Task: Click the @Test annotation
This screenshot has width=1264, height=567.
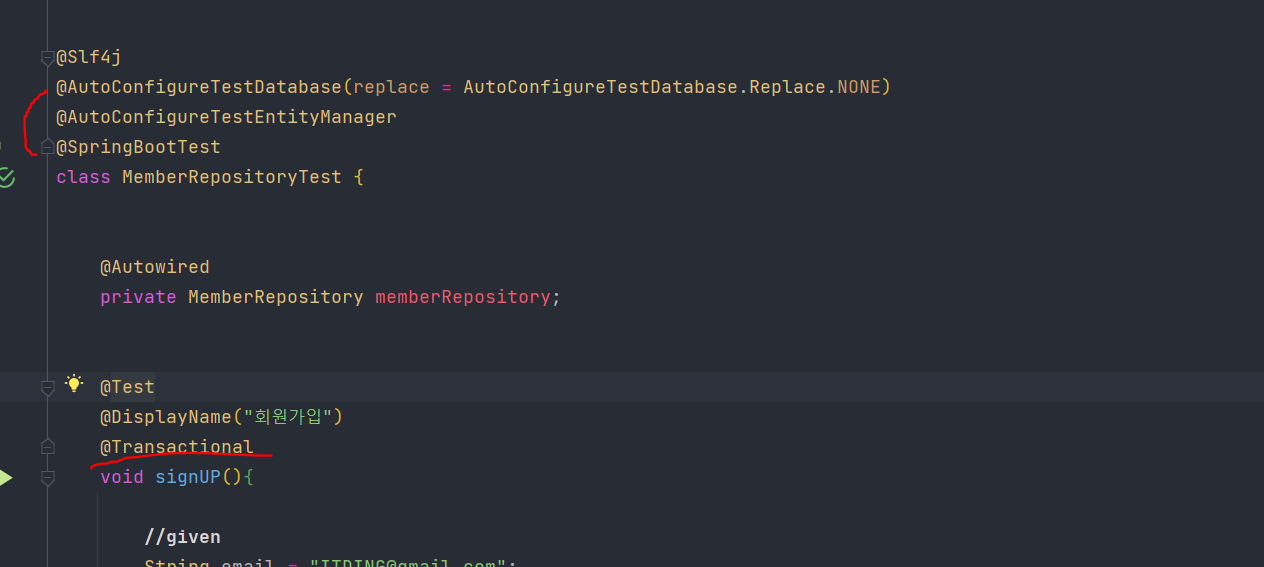Action: tap(127, 387)
